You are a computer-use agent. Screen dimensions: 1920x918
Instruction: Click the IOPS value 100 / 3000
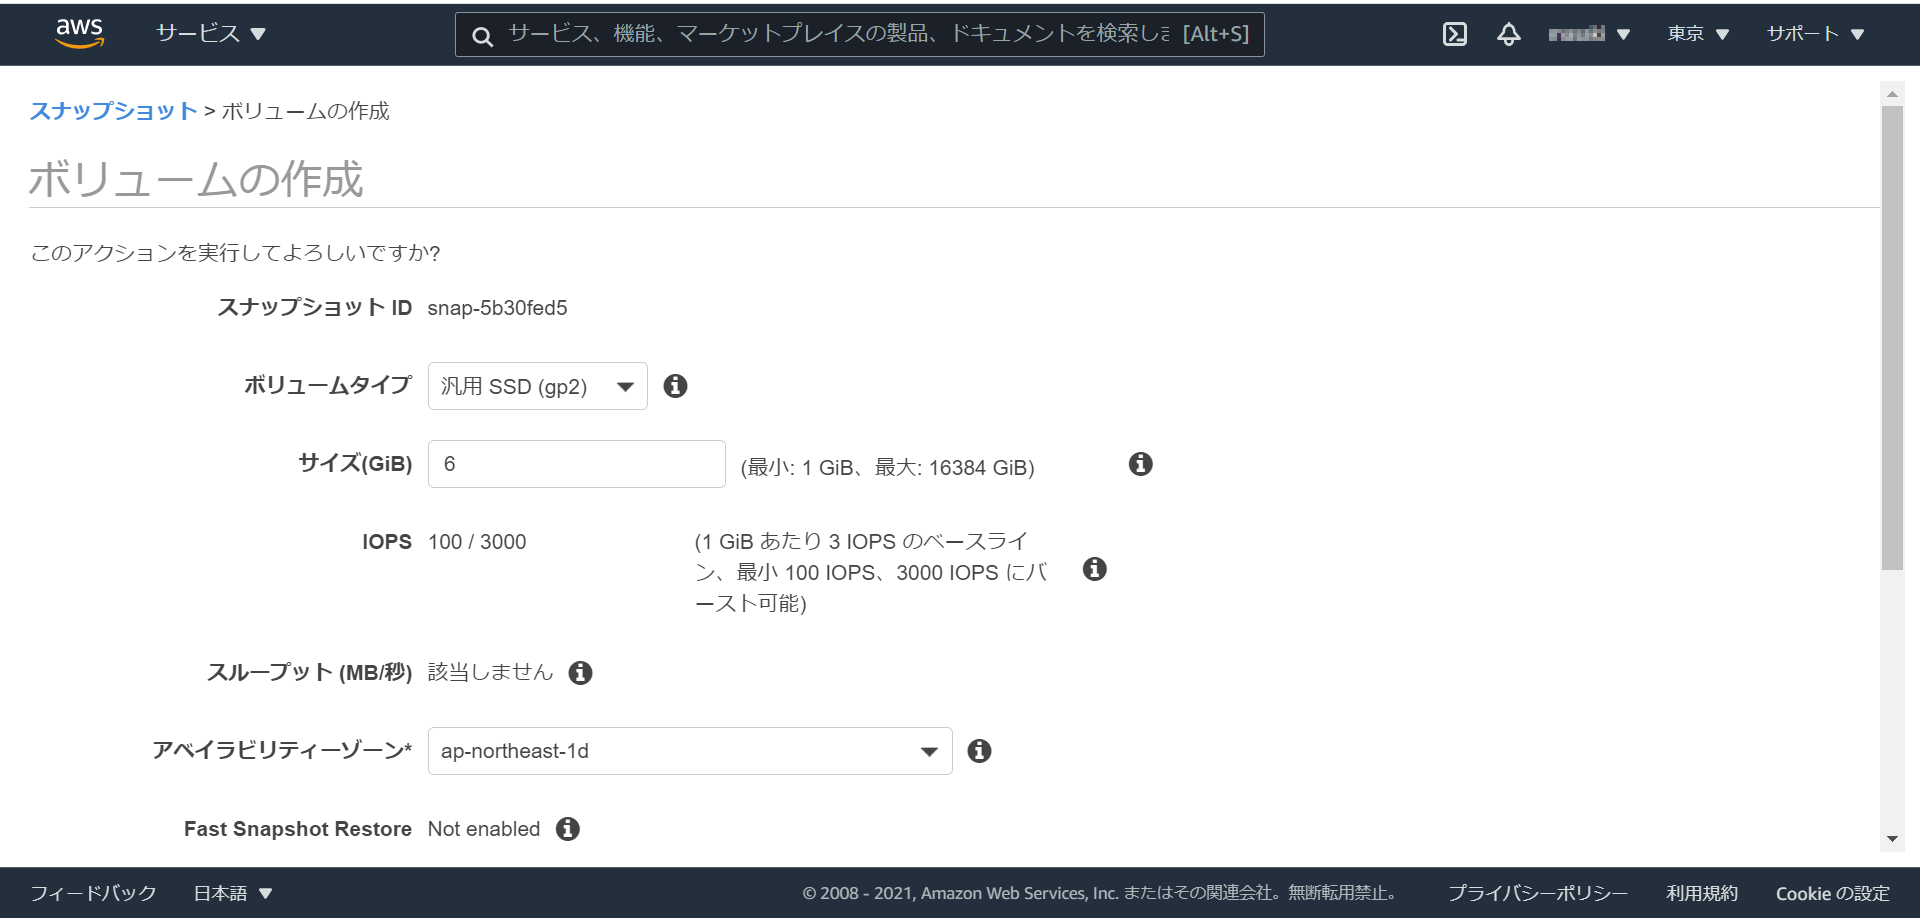(x=477, y=542)
